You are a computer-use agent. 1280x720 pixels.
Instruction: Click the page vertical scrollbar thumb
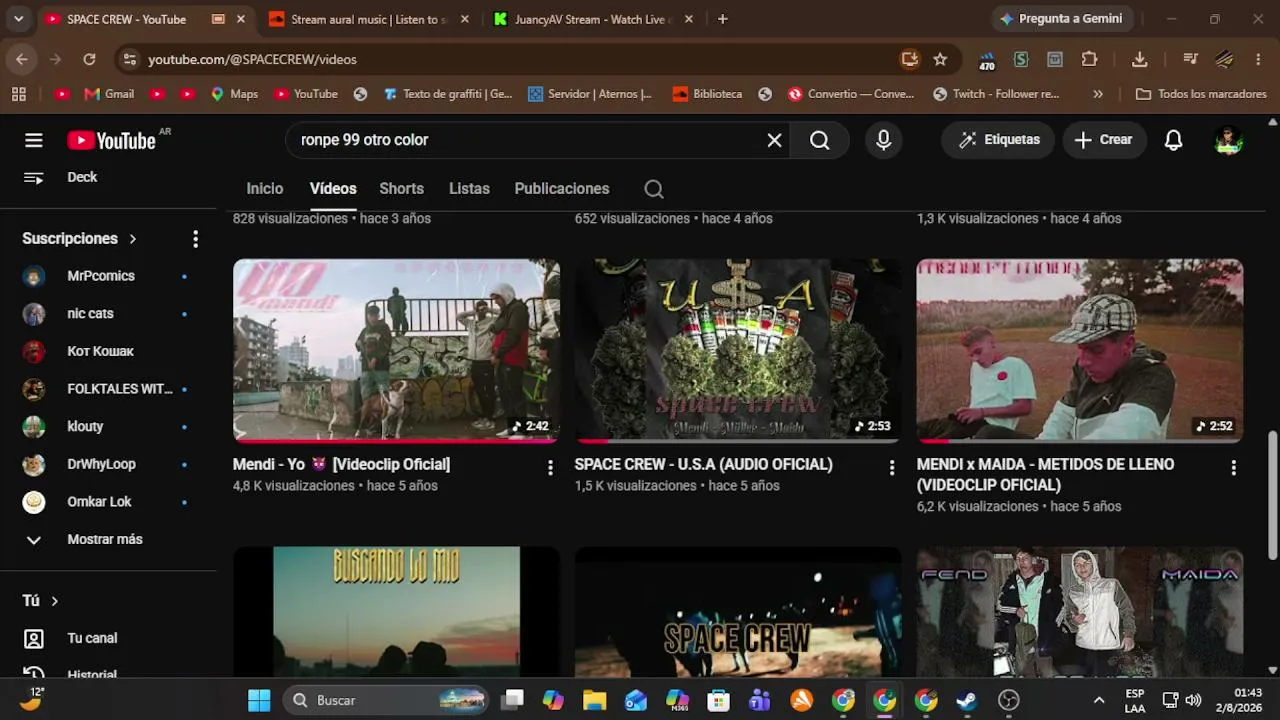tap(1272, 495)
